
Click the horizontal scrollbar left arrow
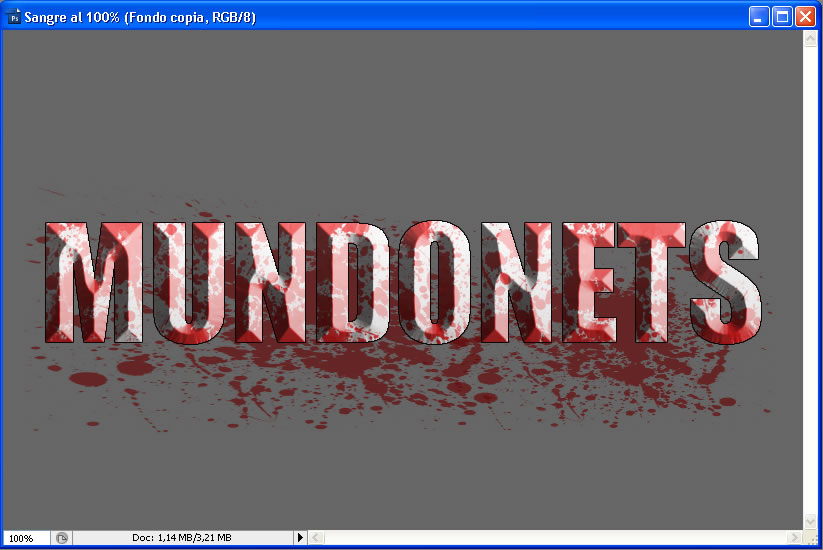pos(315,537)
